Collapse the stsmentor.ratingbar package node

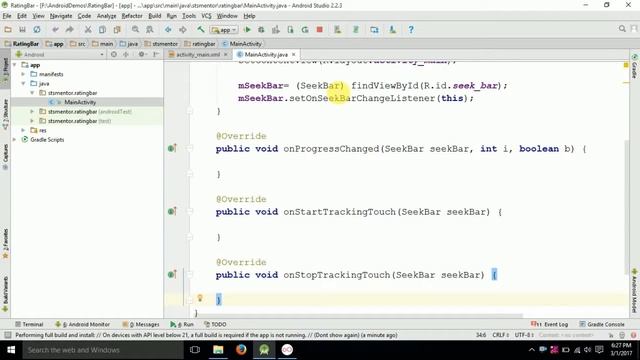(x=32, y=93)
